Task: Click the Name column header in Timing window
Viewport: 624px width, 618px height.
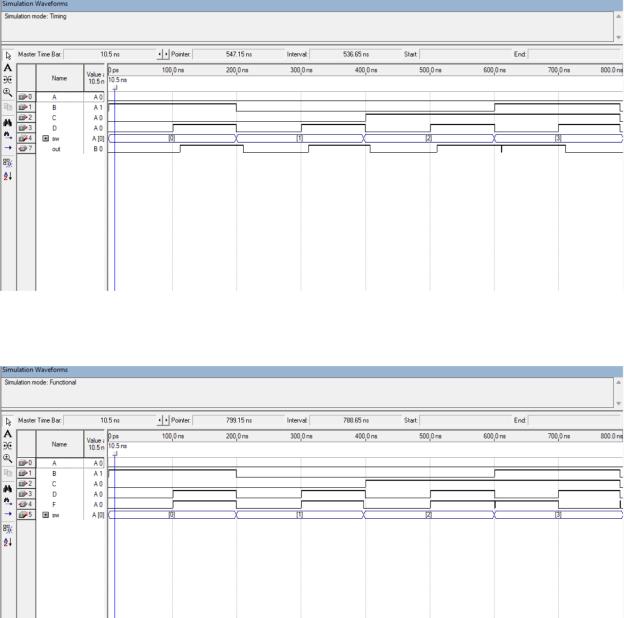Action: tap(60, 78)
